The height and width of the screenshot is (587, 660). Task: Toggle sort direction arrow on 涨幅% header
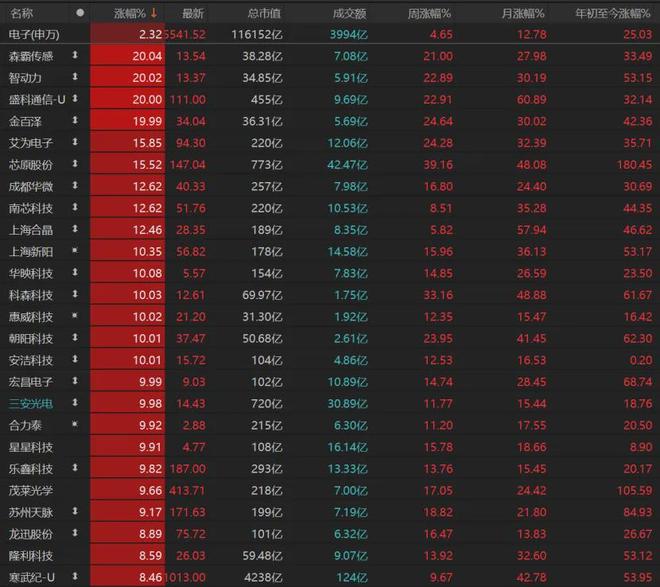click(154, 13)
